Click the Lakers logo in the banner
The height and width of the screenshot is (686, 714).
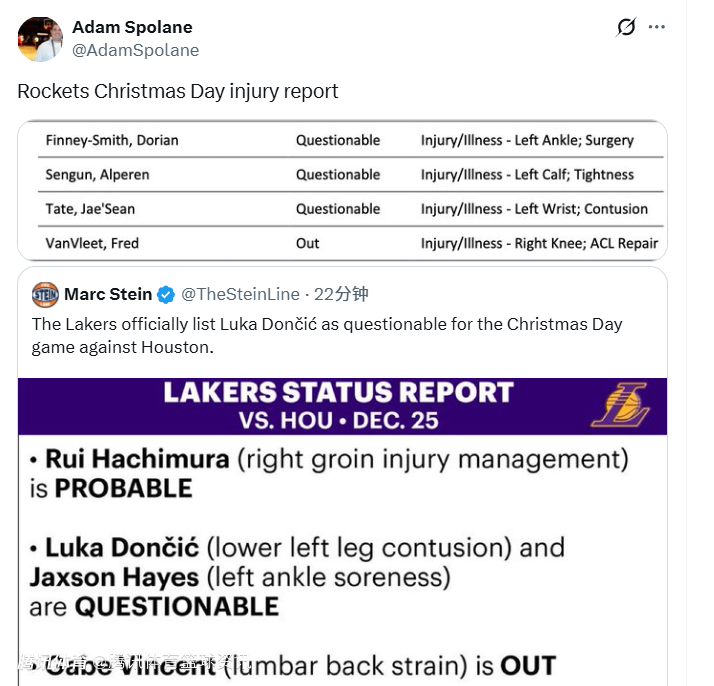pyautogui.click(x=620, y=405)
